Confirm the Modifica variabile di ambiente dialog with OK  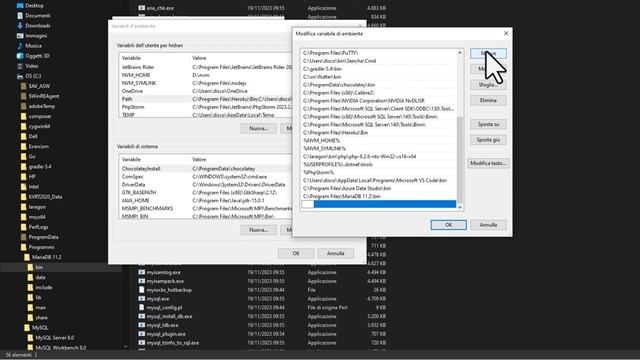click(449, 224)
